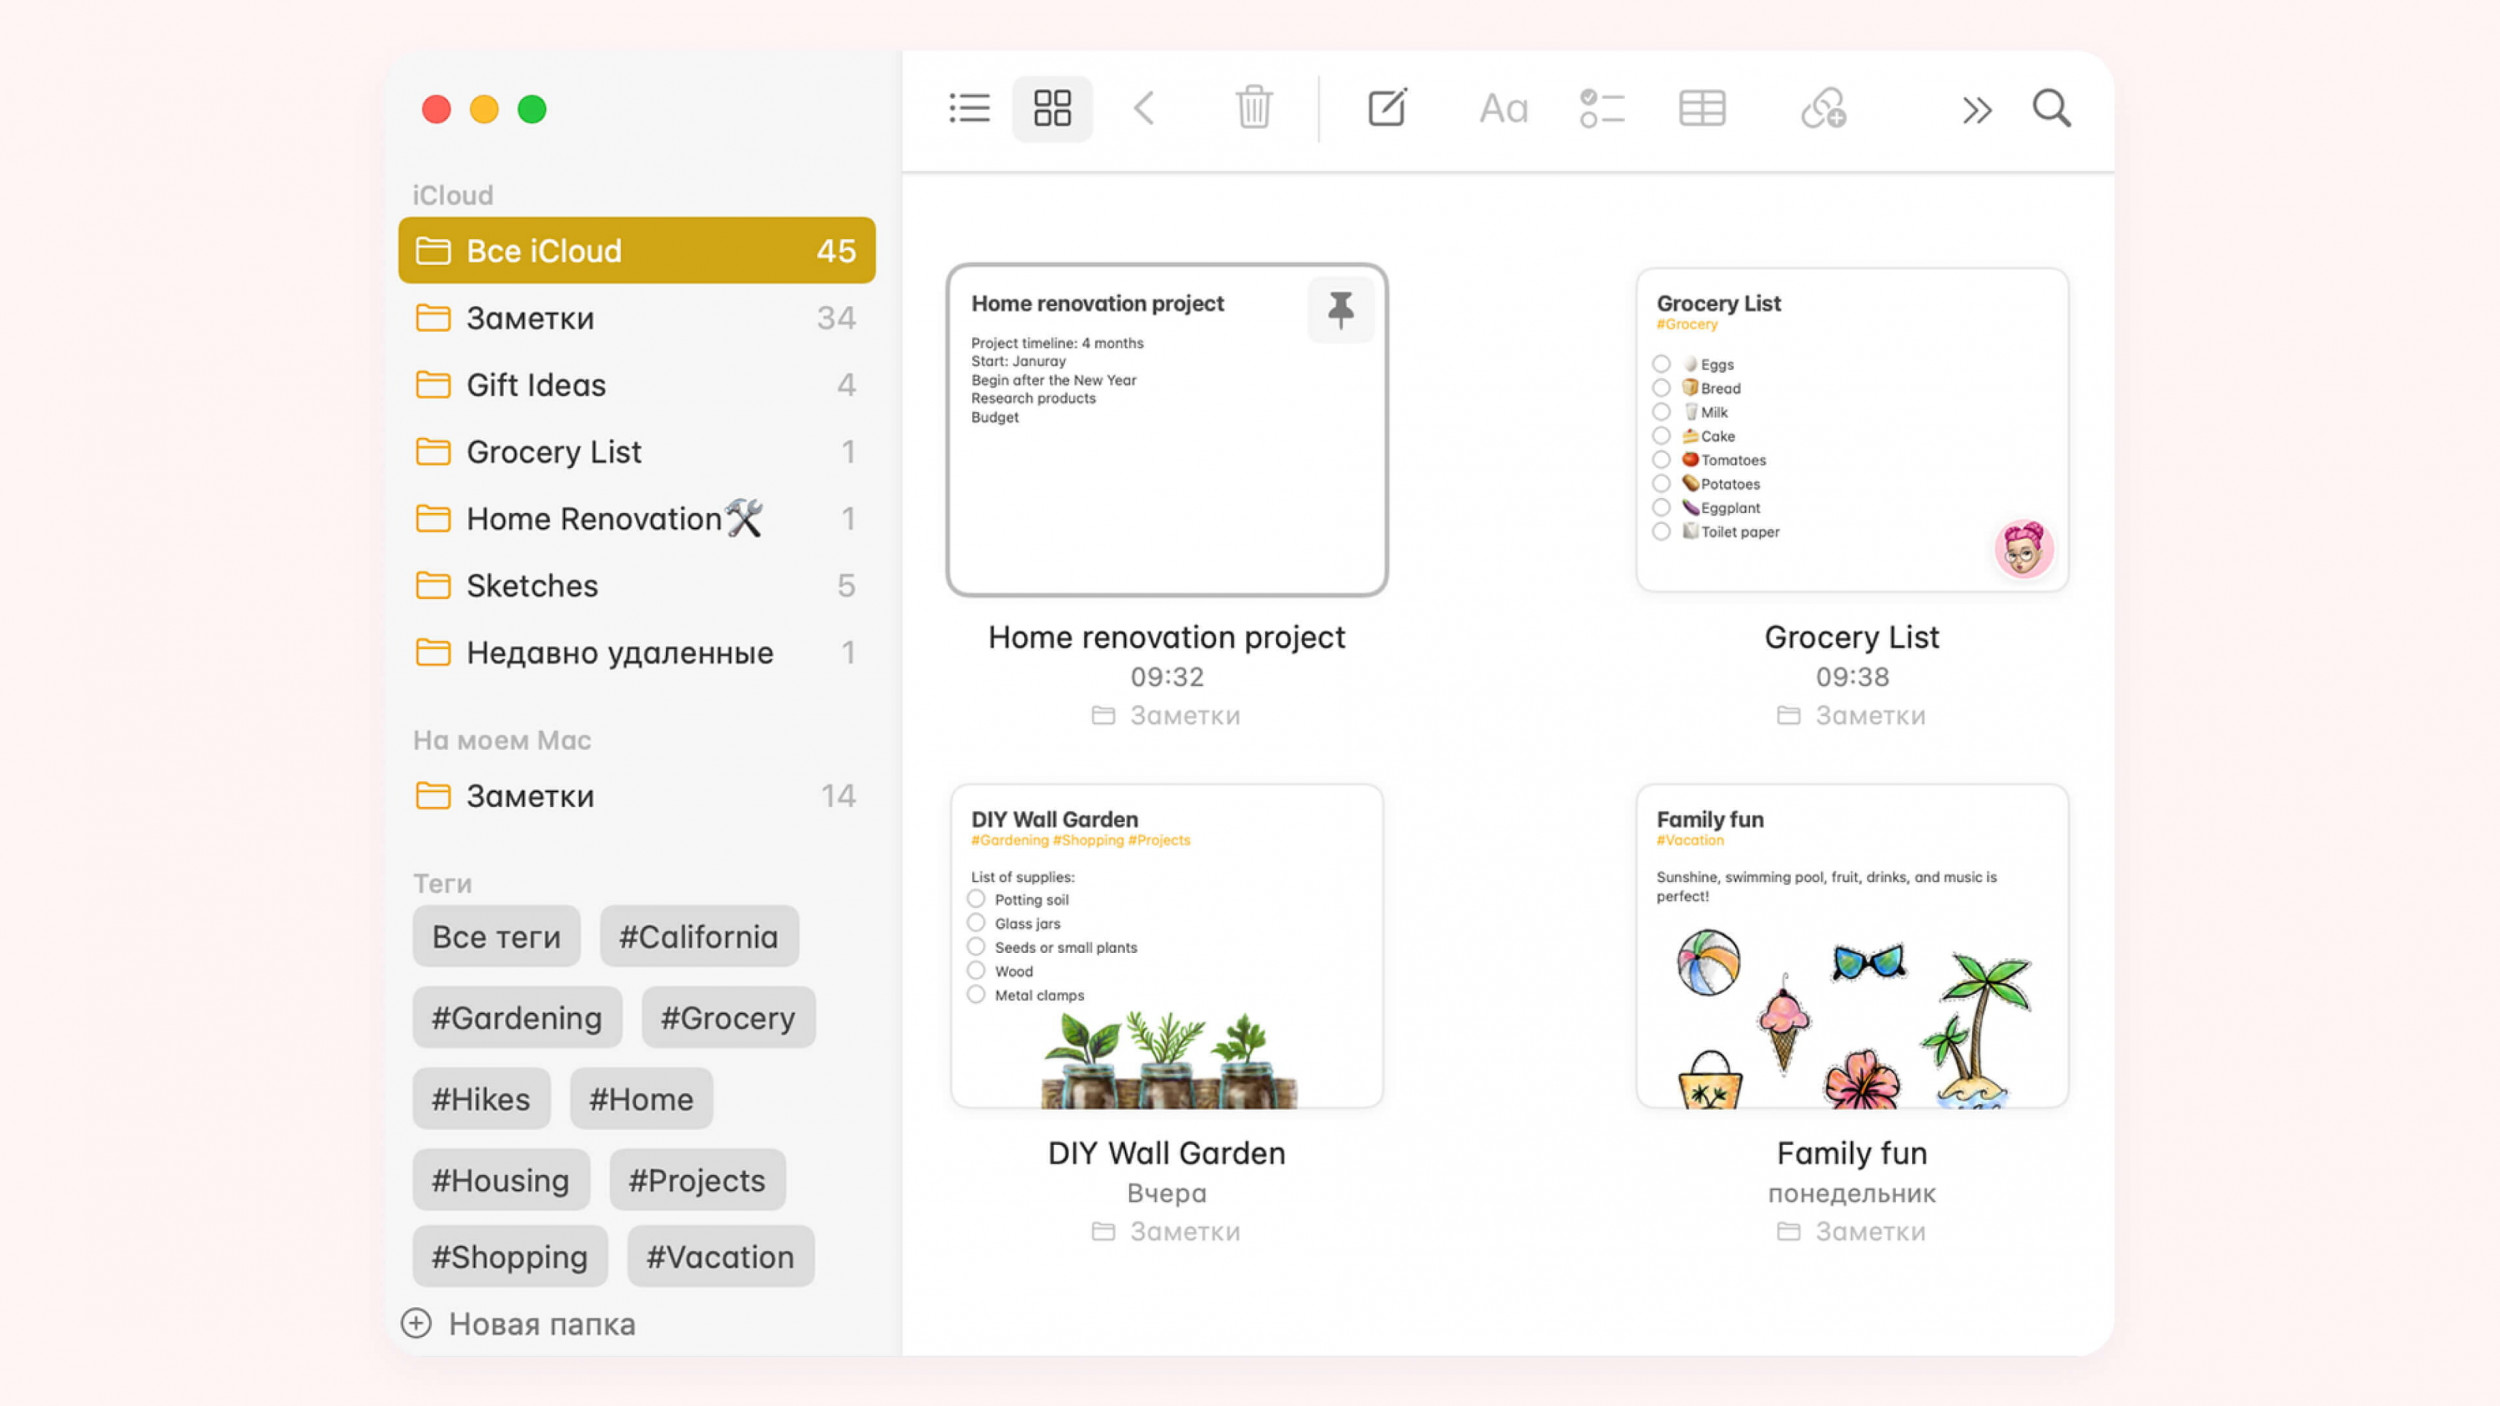Switch to gallery grid view

click(x=1052, y=108)
